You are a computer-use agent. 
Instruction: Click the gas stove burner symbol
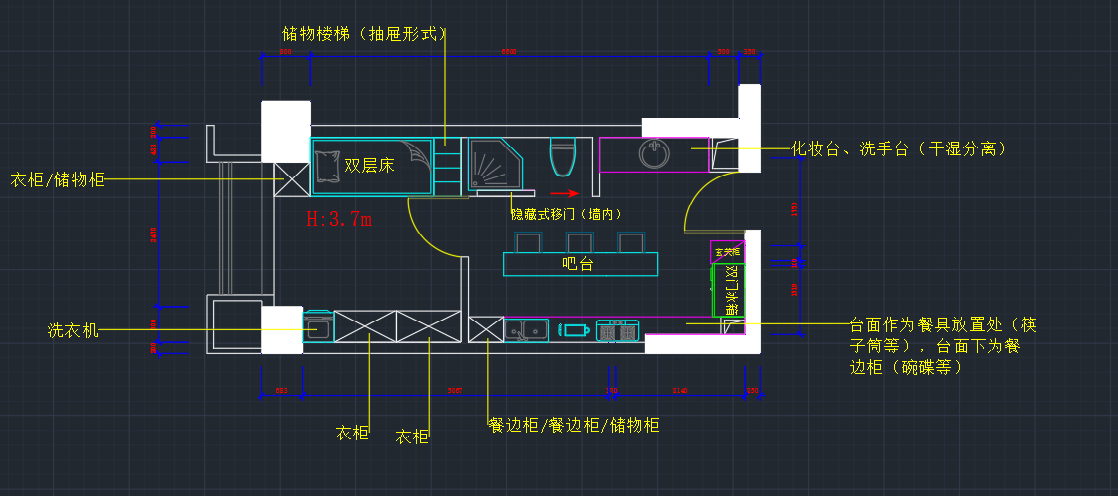tap(617, 331)
